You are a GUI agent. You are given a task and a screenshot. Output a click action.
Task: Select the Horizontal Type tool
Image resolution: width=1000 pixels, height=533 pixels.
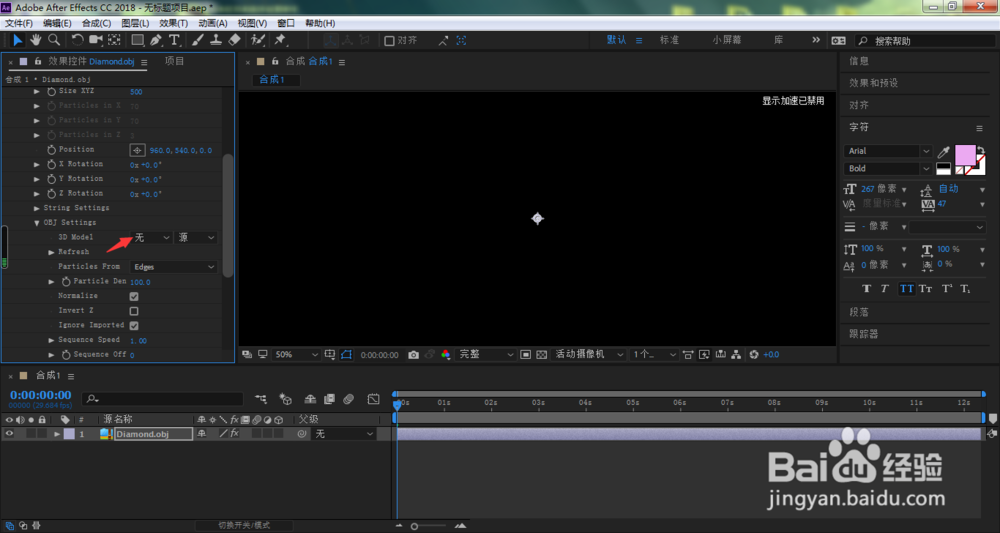(174, 40)
